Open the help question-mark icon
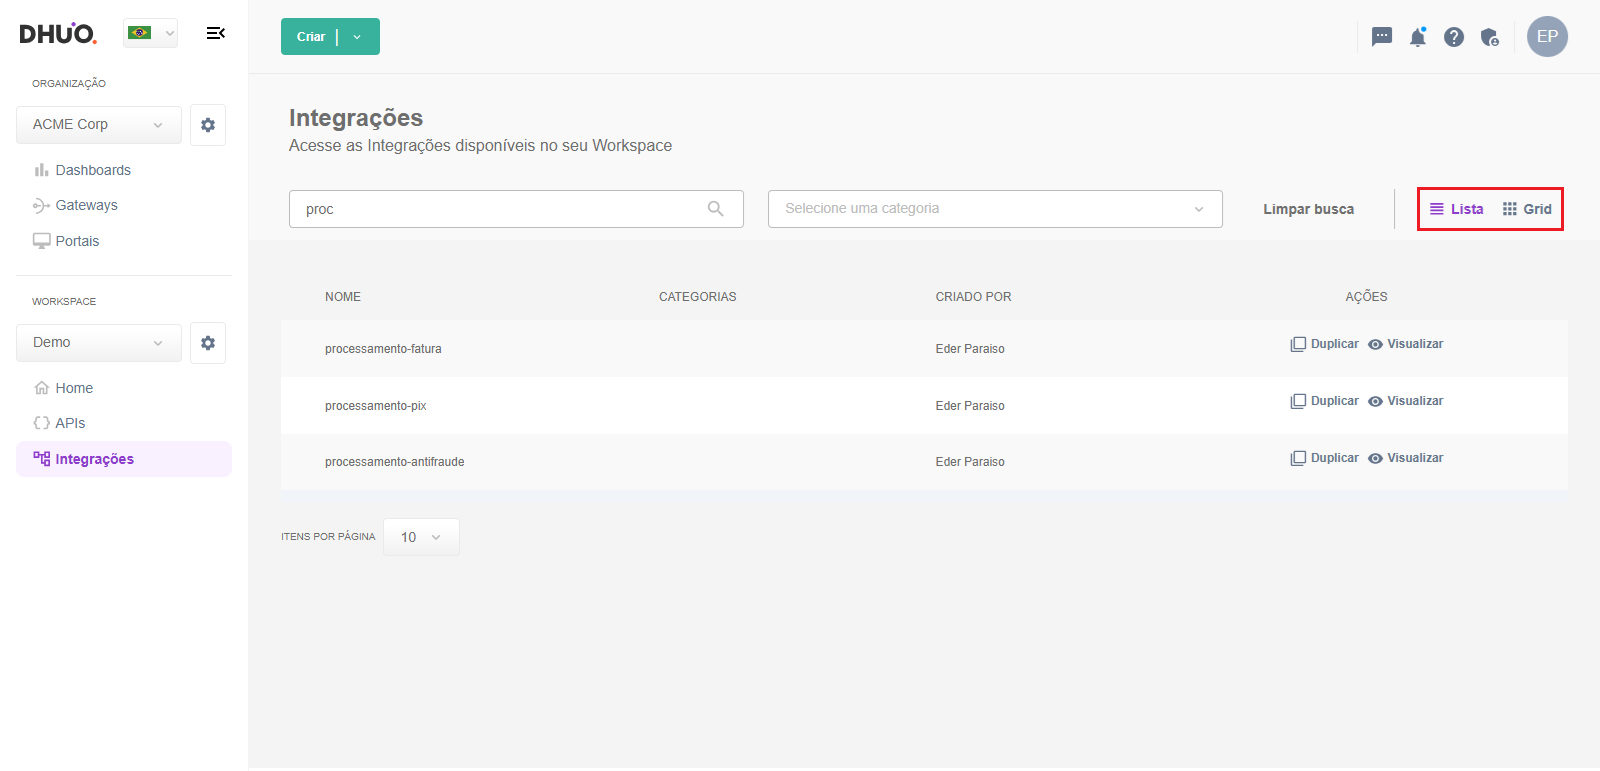This screenshot has height=771, width=1600. (x=1454, y=37)
